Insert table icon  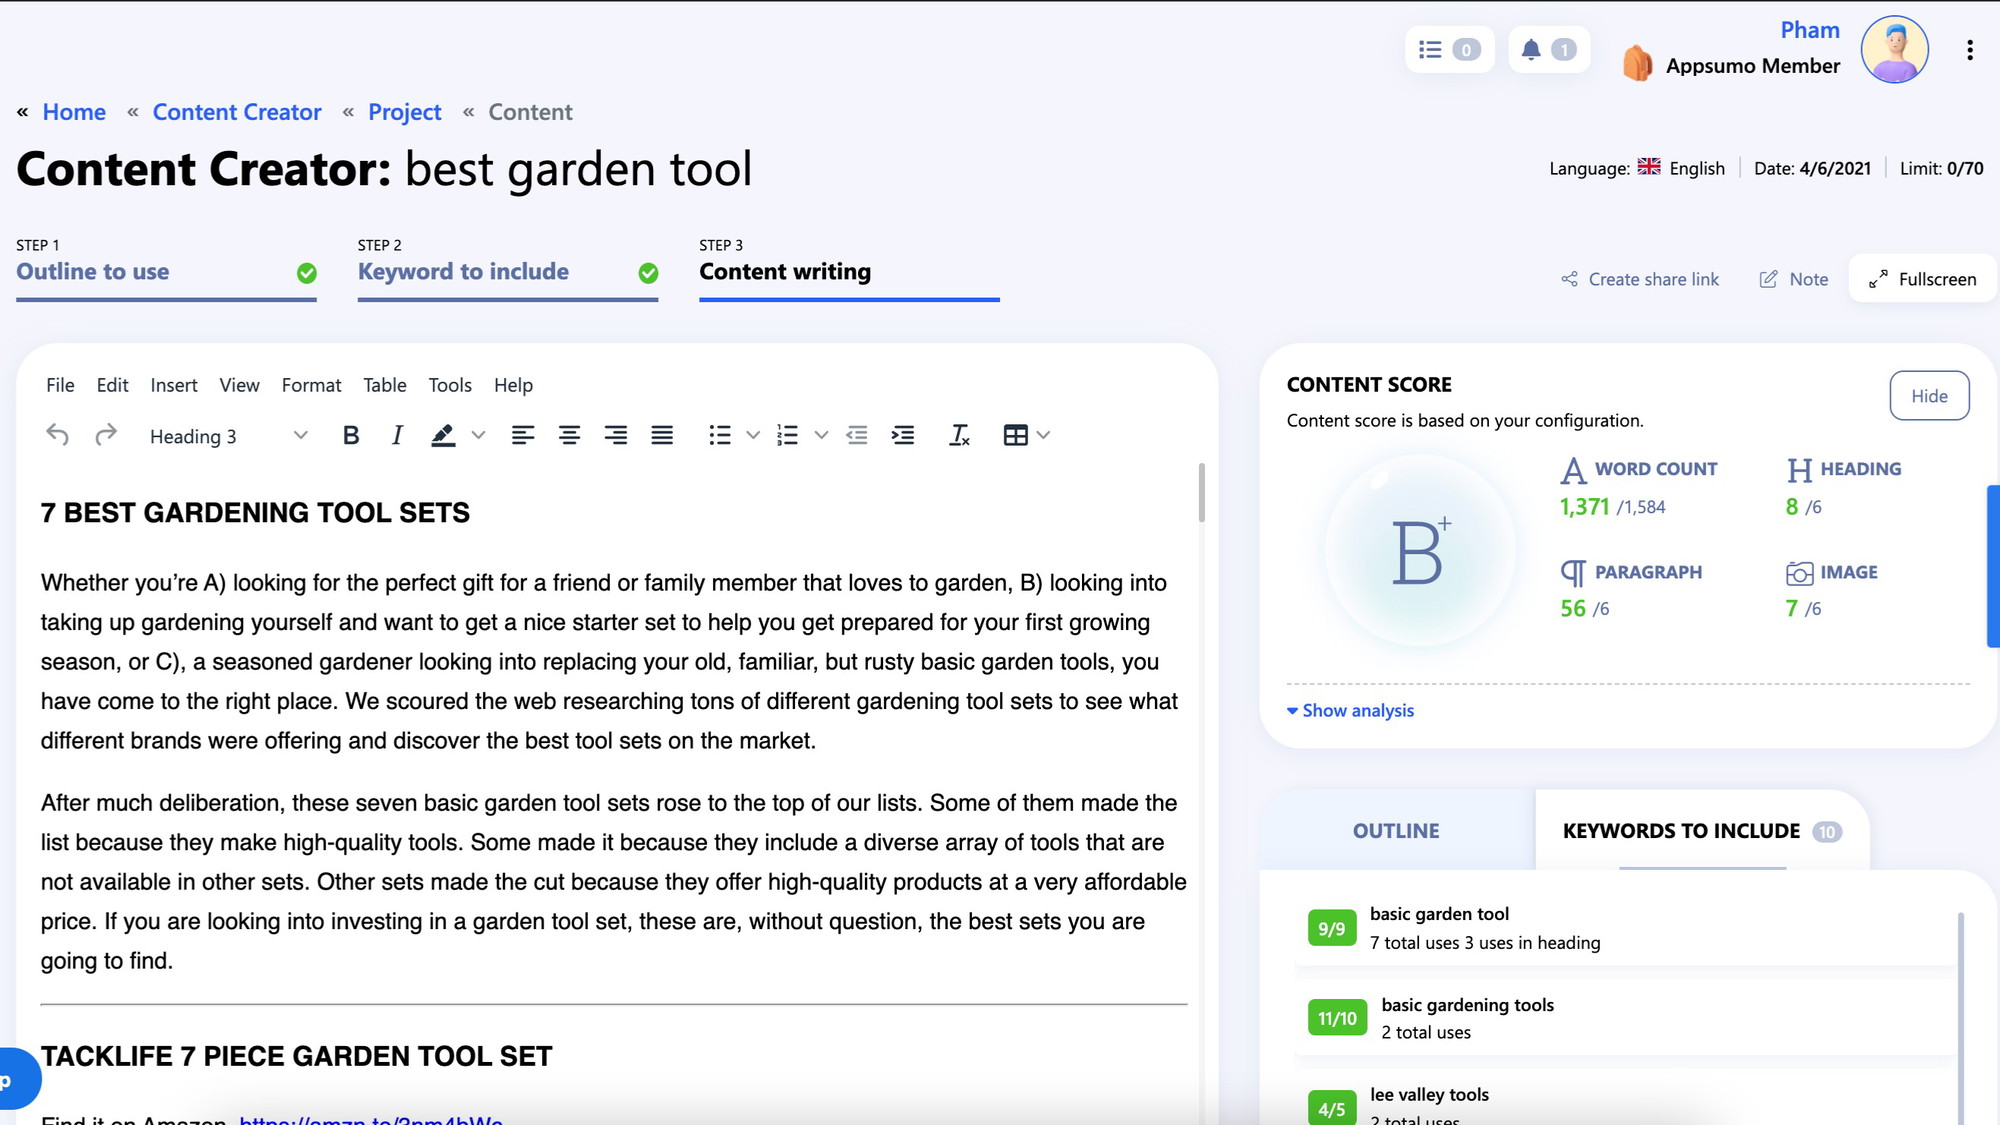pyautogui.click(x=1015, y=435)
